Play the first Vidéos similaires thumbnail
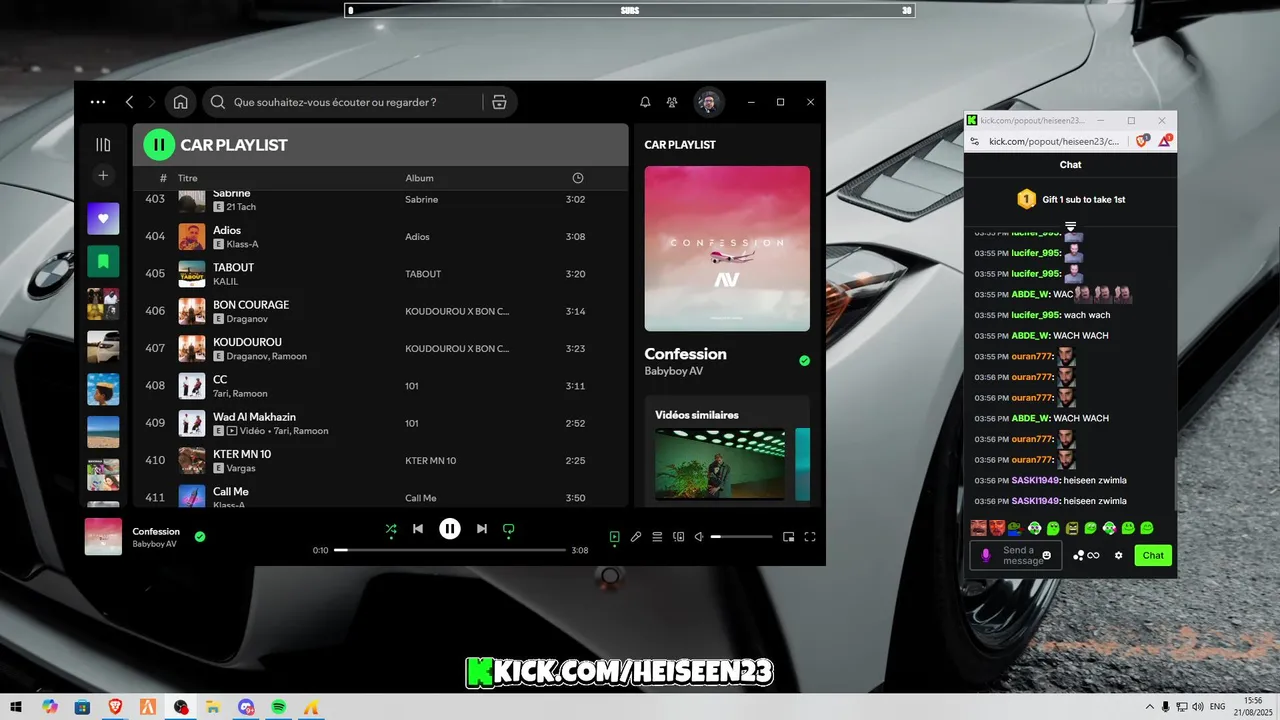This screenshot has width=1280, height=720. tap(720, 464)
